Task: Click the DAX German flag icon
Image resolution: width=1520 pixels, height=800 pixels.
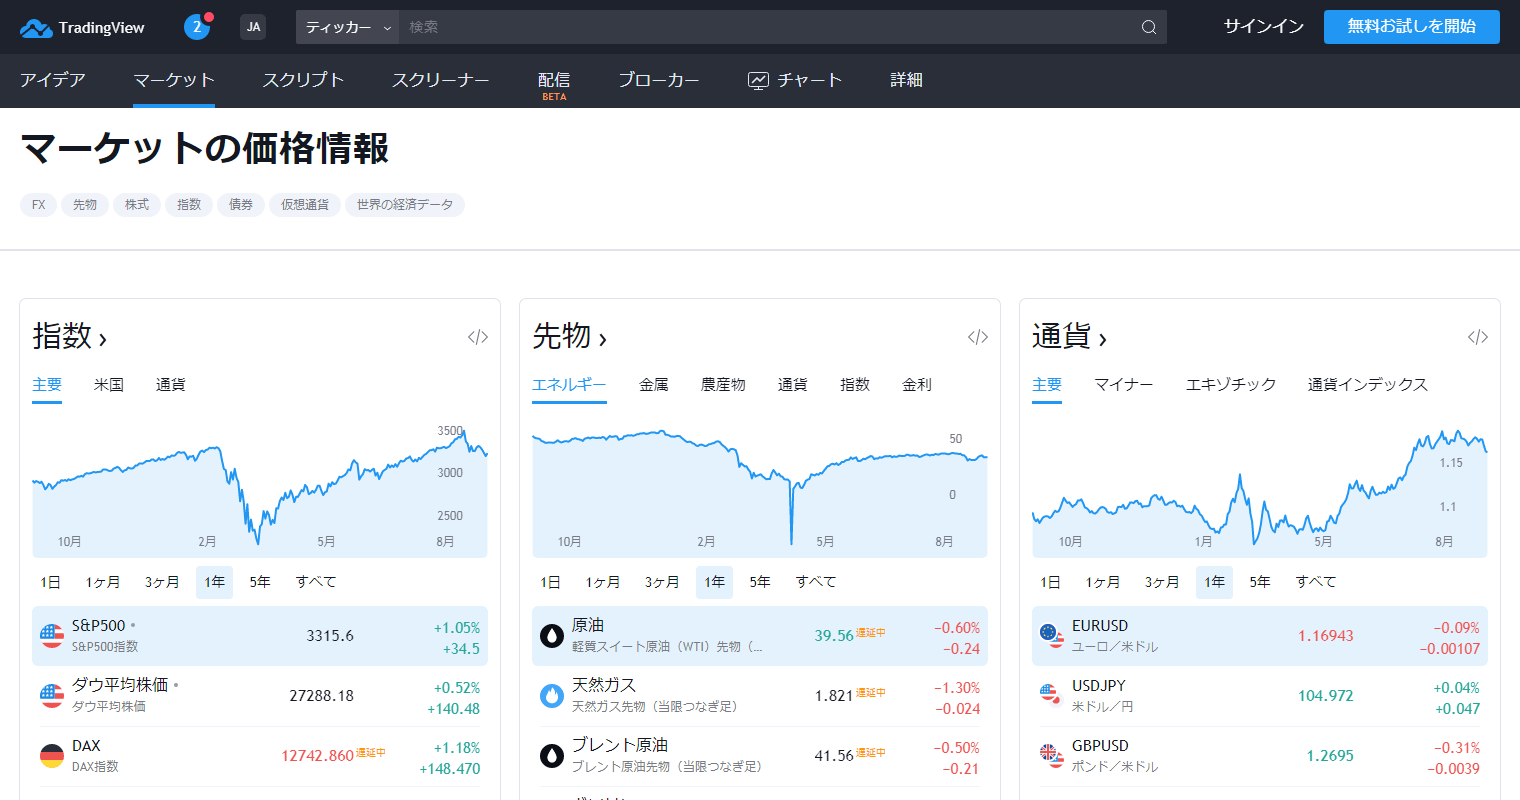Action: [x=52, y=756]
